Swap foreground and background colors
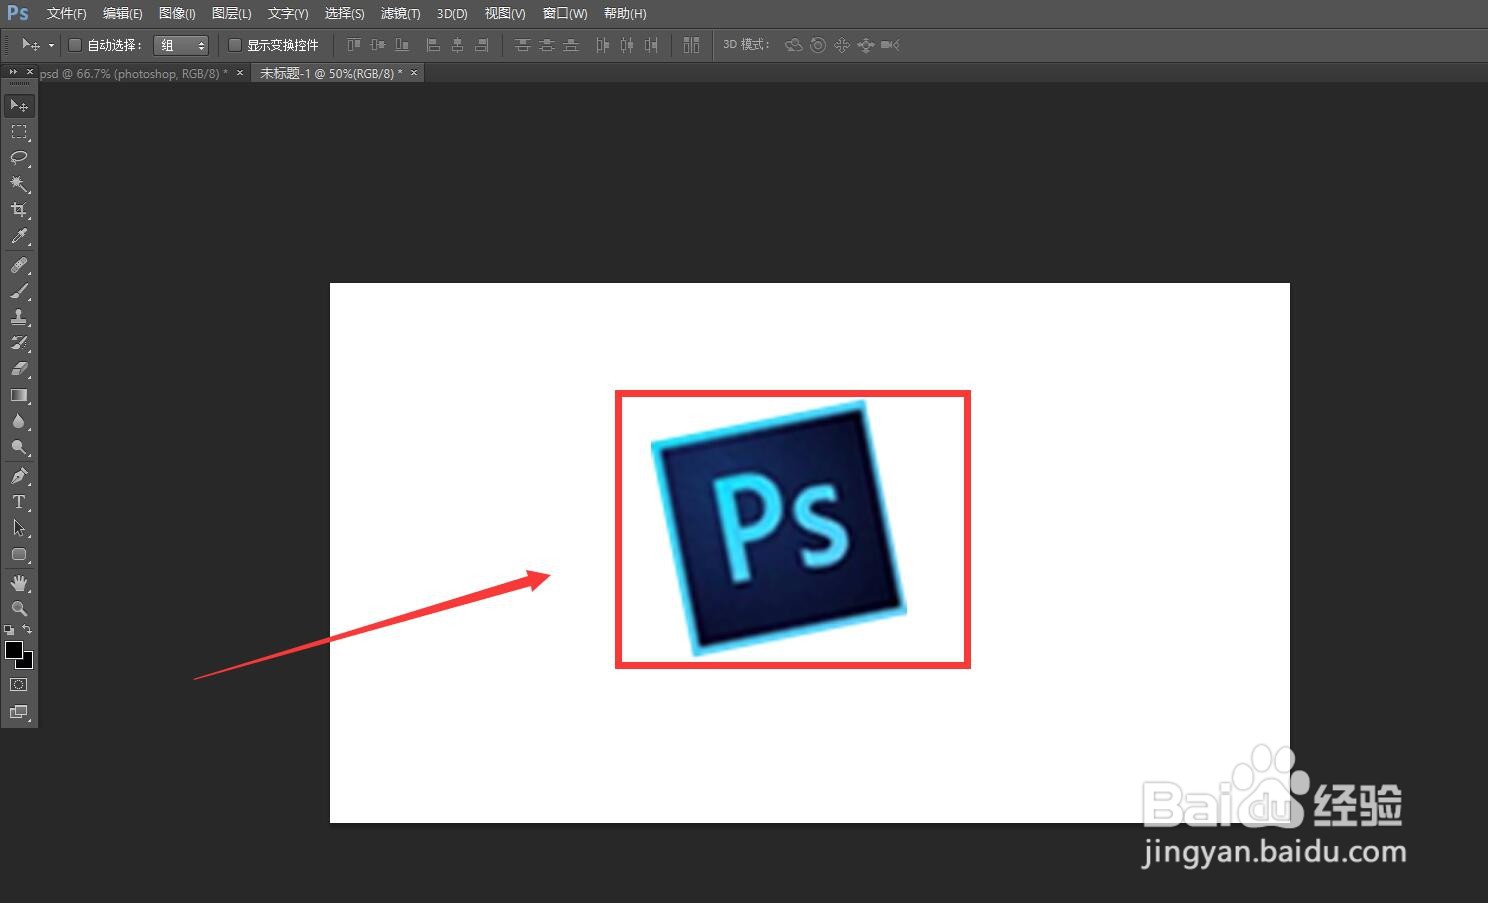This screenshot has height=903, width=1488. tap(27, 630)
